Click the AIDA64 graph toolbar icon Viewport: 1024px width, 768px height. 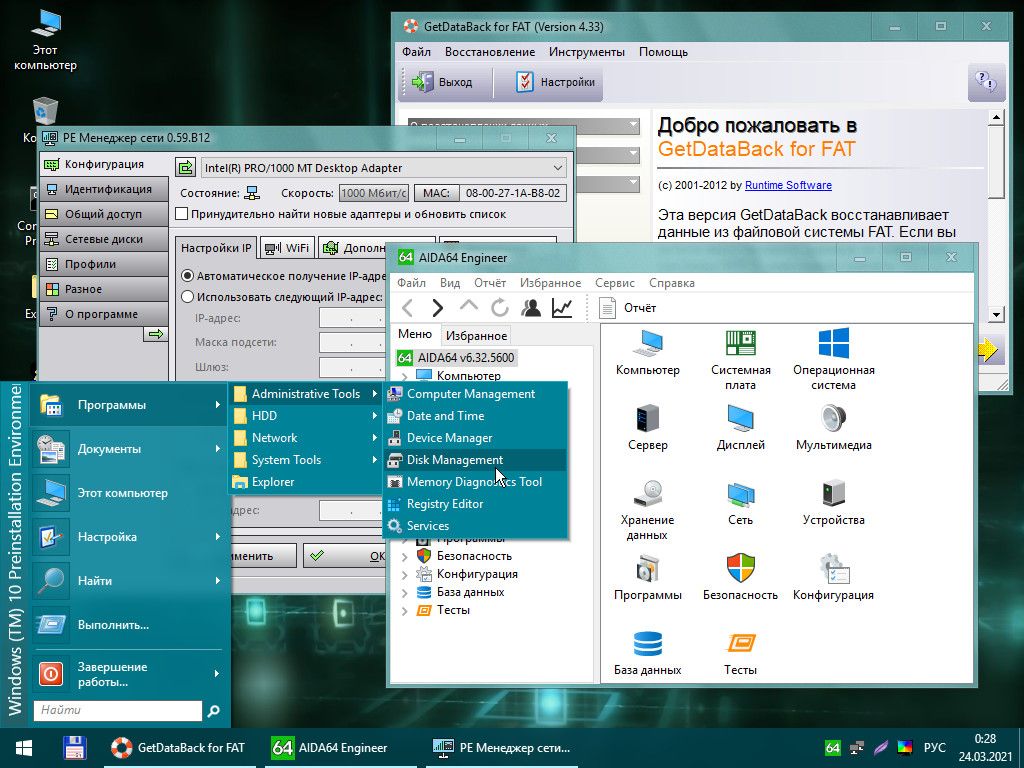[562, 308]
